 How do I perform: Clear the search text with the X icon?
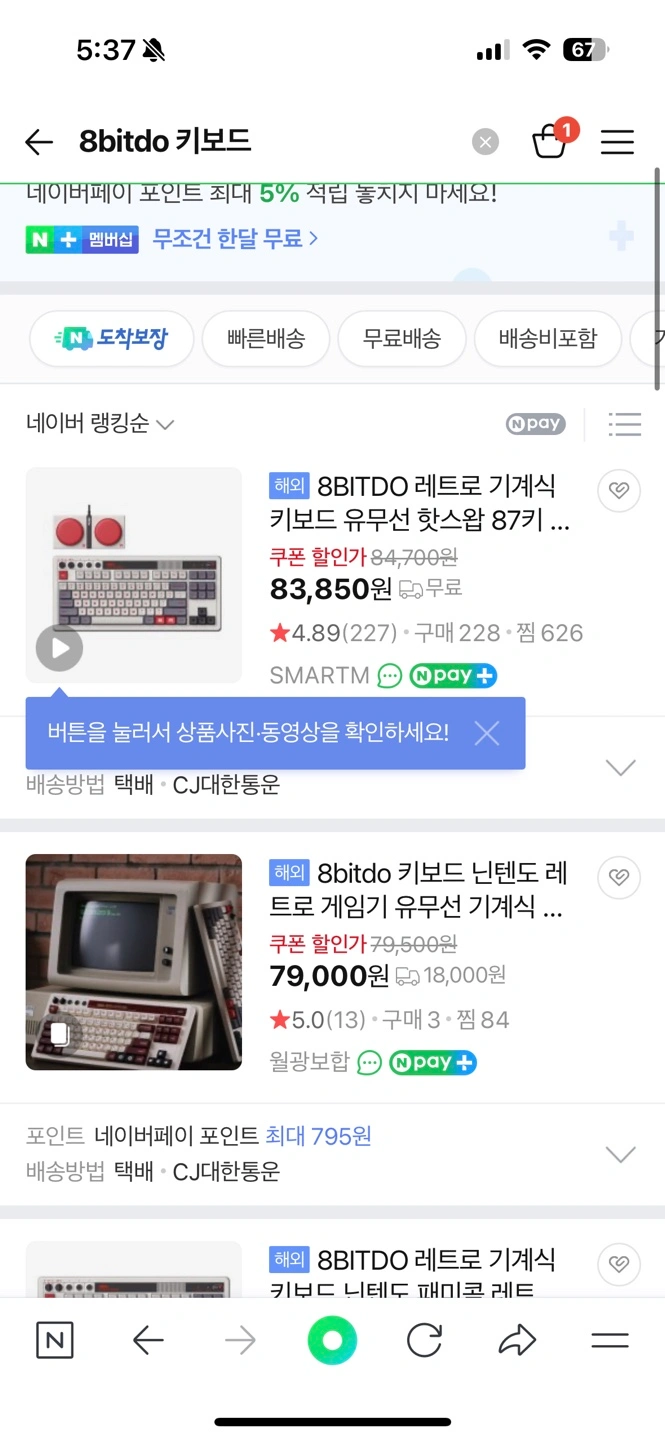pos(485,142)
